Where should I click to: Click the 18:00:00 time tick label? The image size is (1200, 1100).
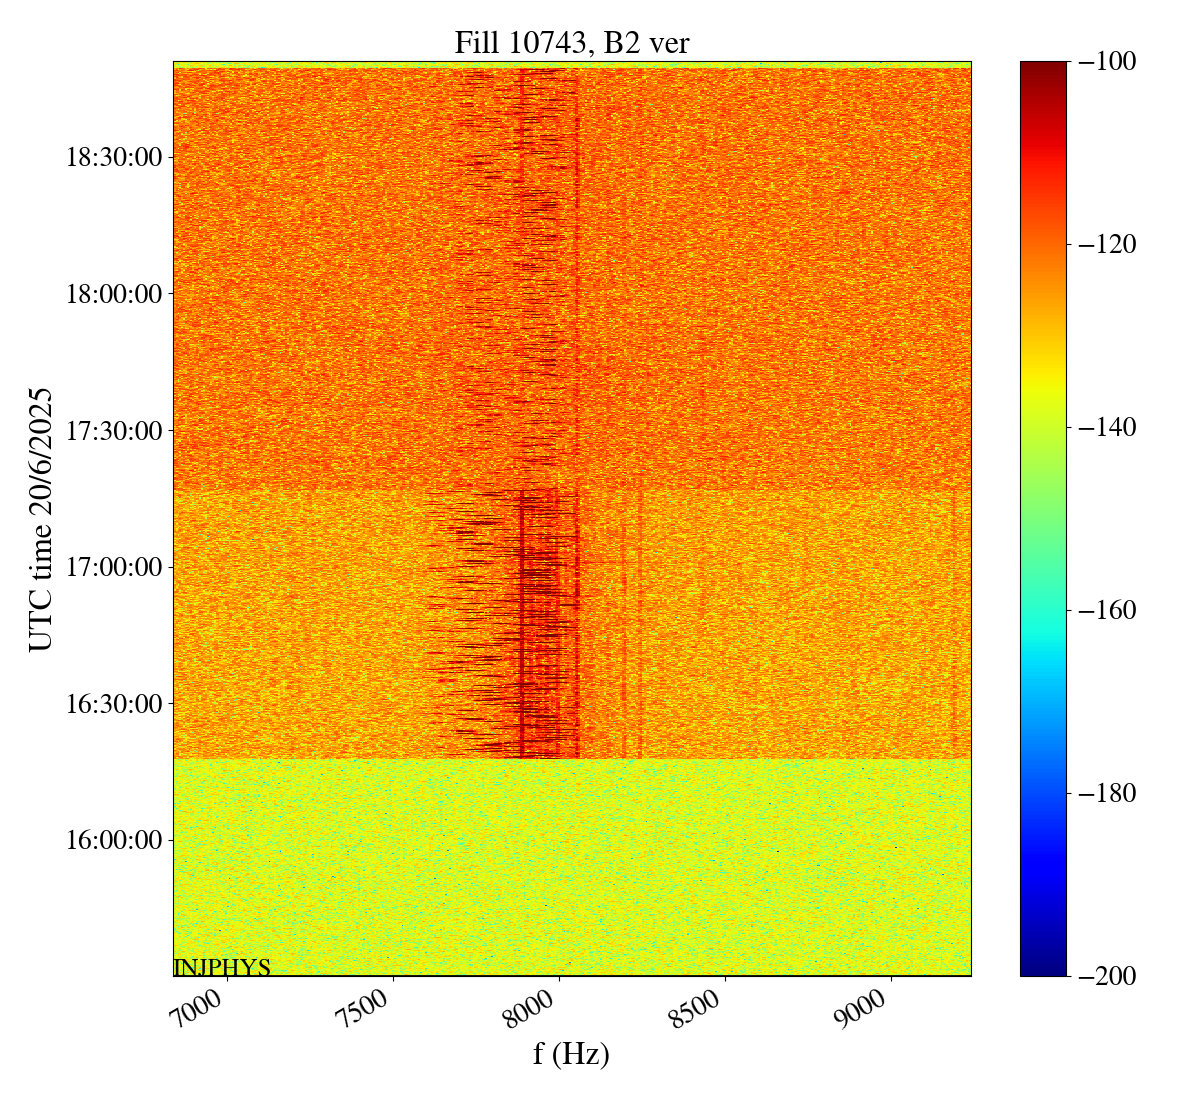click(x=113, y=294)
